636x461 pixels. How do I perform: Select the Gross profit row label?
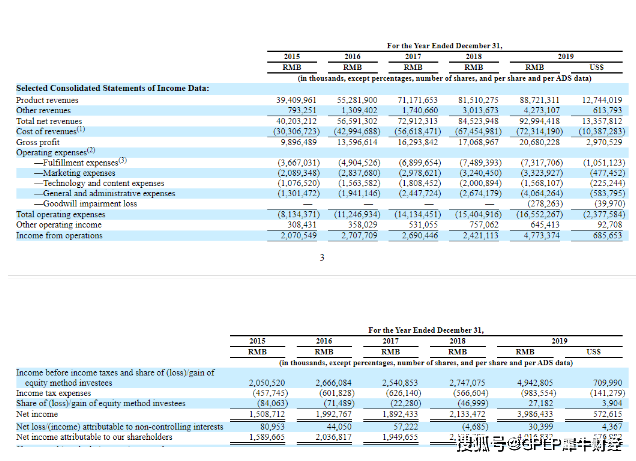(x=39, y=141)
